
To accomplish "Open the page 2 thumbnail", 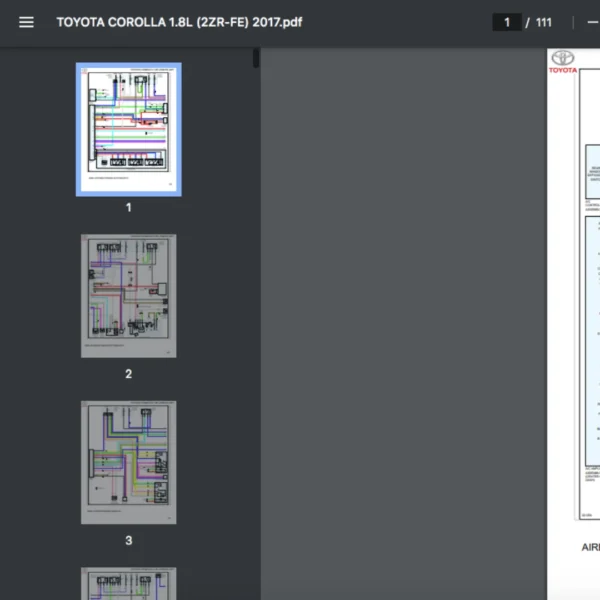I will click(x=129, y=296).
